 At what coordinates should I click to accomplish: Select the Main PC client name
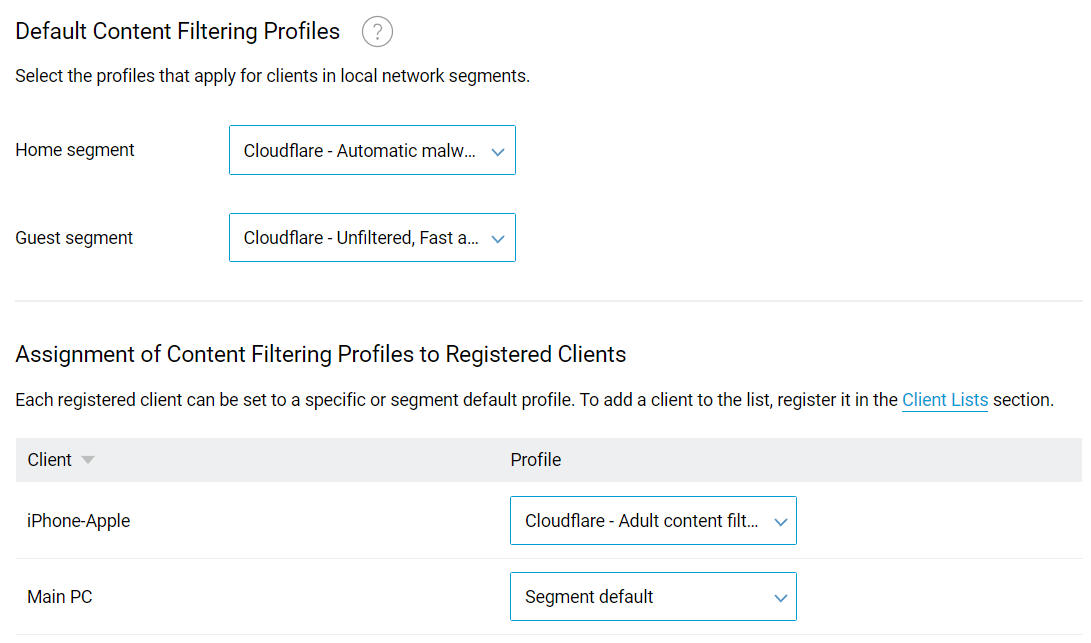(60, 597)
